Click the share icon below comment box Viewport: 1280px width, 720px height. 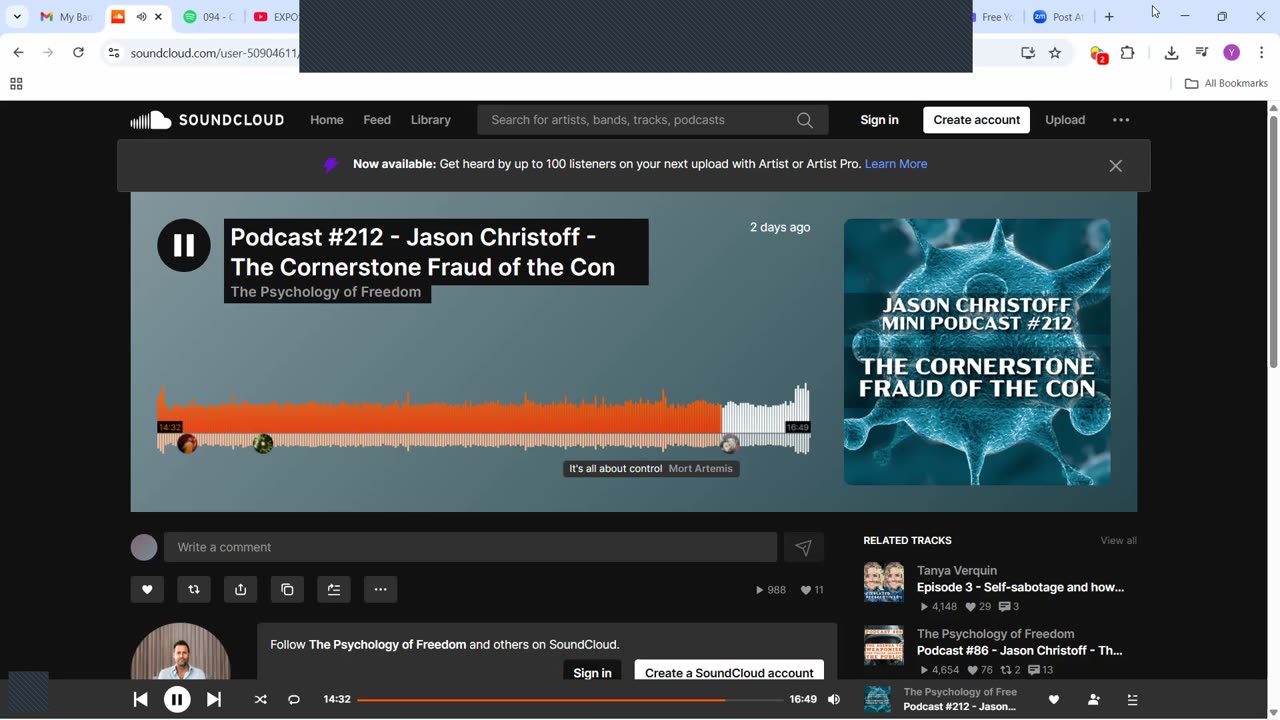pos(241,590)
